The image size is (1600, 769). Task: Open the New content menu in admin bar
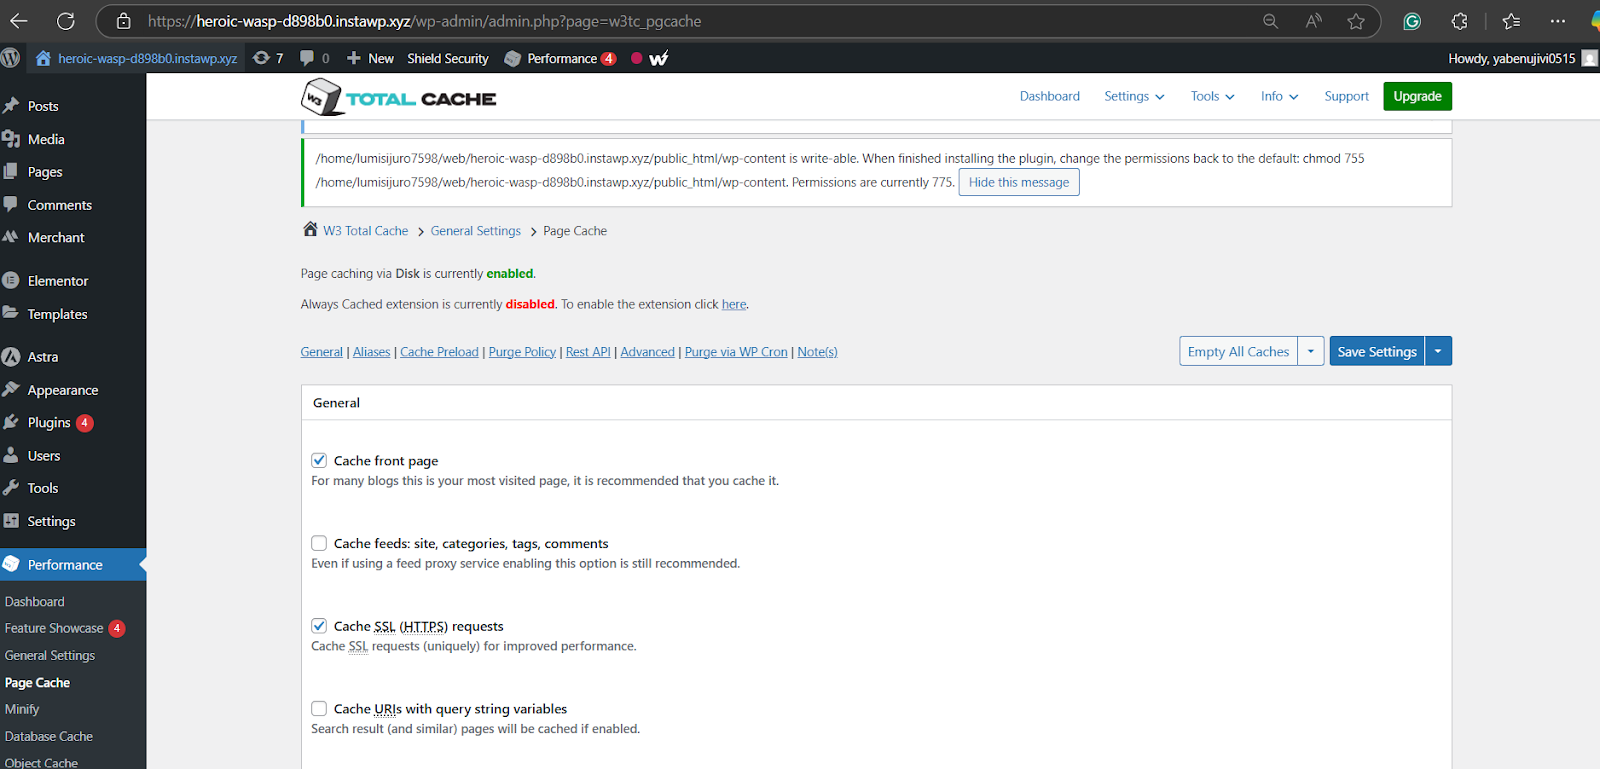(370, 58)
